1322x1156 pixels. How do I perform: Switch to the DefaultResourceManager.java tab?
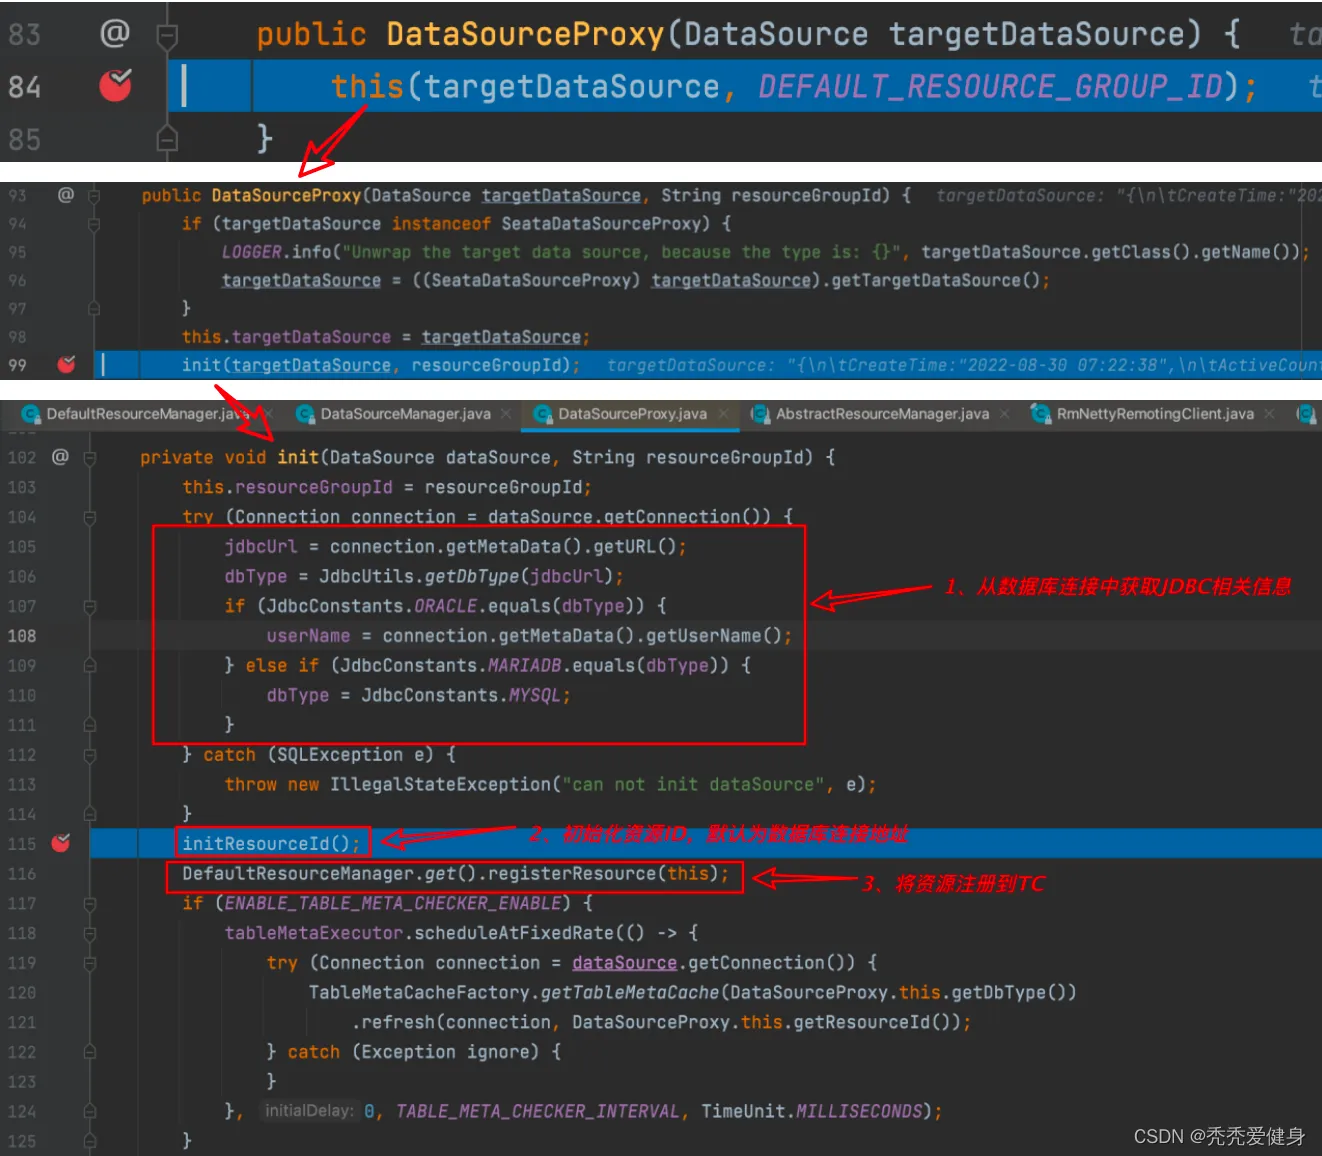pyautogui.click(x=147, y=414)
